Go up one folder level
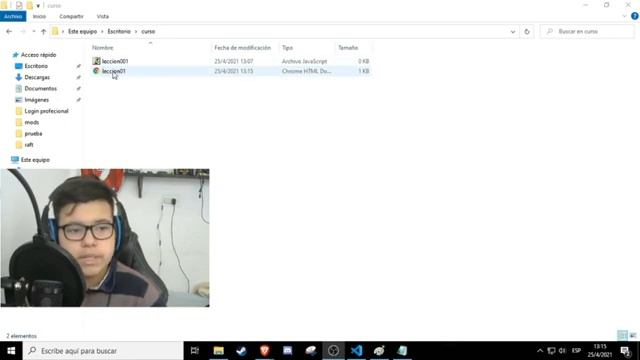This screenshot has width=640, height=360. click(x=43, y=31)
